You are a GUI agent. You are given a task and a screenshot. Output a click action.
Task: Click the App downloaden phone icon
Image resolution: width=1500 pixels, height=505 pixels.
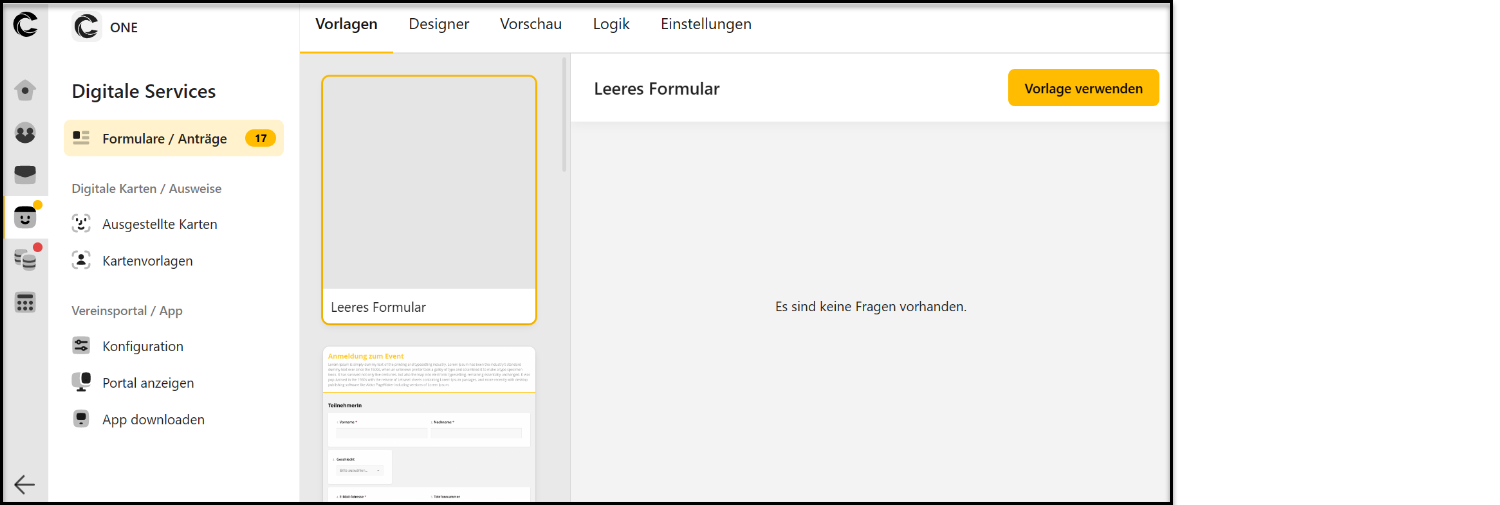click(x=81, y=419)
